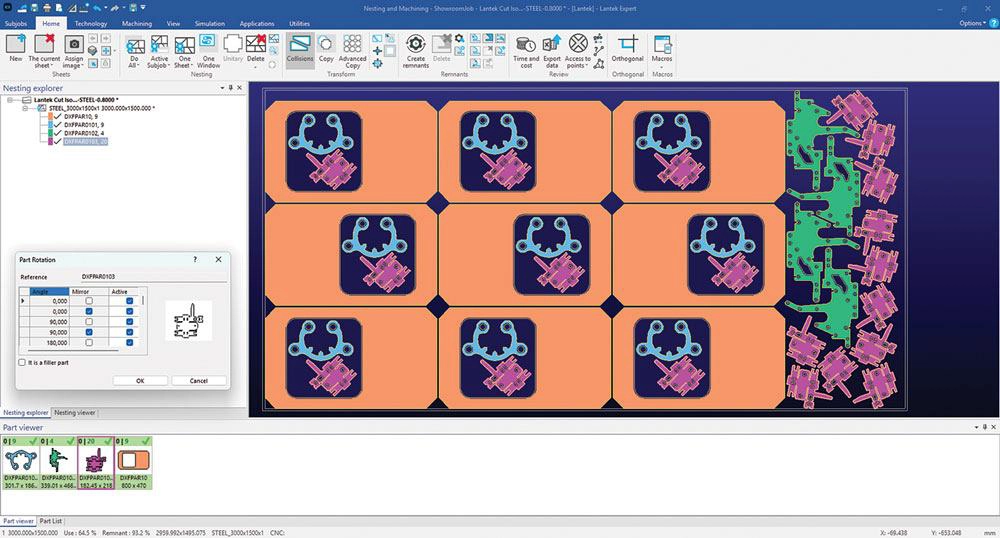The width and height of the screenshot is (1000, 538).
Task: Click the Reference field showing DXFPAR0103
Action: [153, 277]
